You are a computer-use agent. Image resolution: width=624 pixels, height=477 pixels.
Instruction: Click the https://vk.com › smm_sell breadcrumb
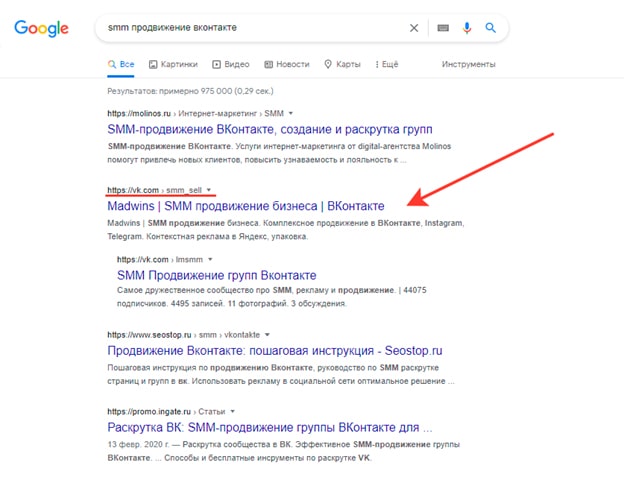[x=154, y=190]
